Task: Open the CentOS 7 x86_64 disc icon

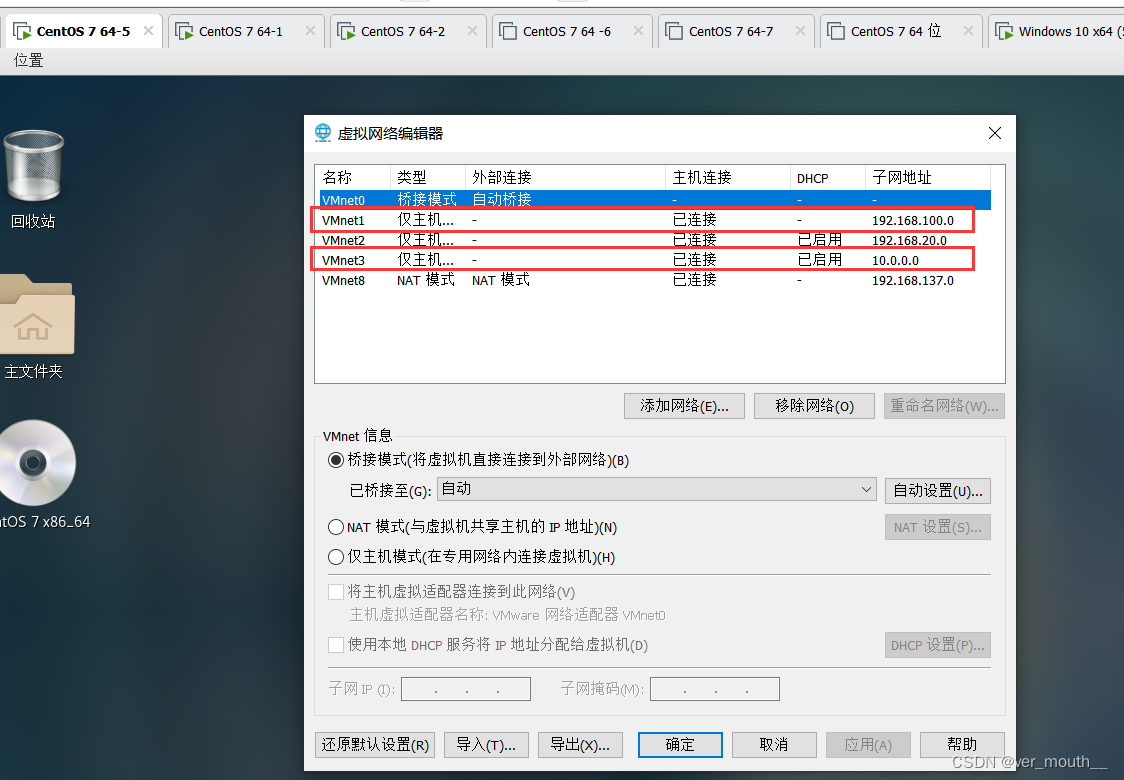Action: (36, 462)
